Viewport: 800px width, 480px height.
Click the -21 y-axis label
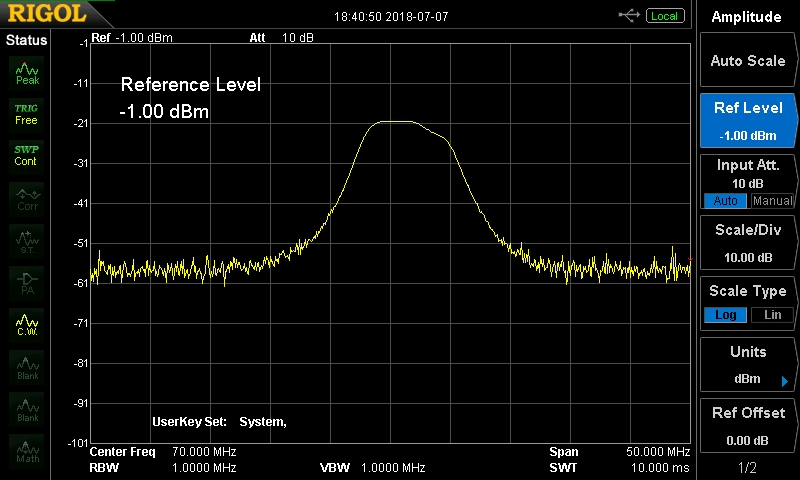tap(81, 123)
